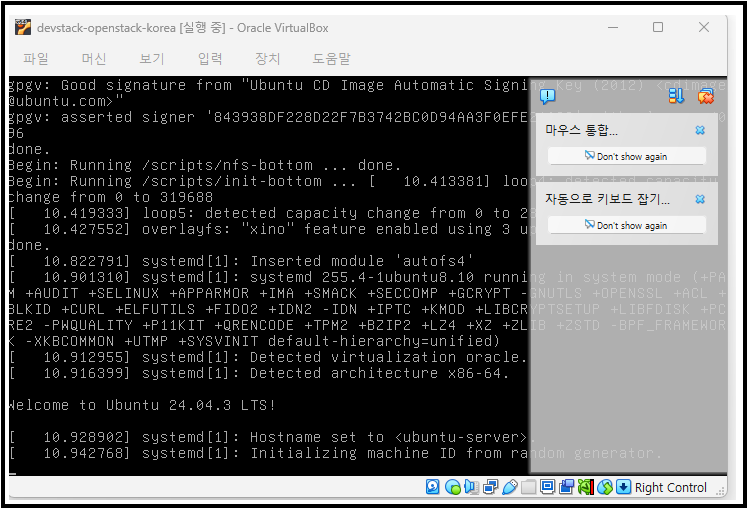Click the USB devices status icon
The image size is (747, 509).
click(509, 487)
